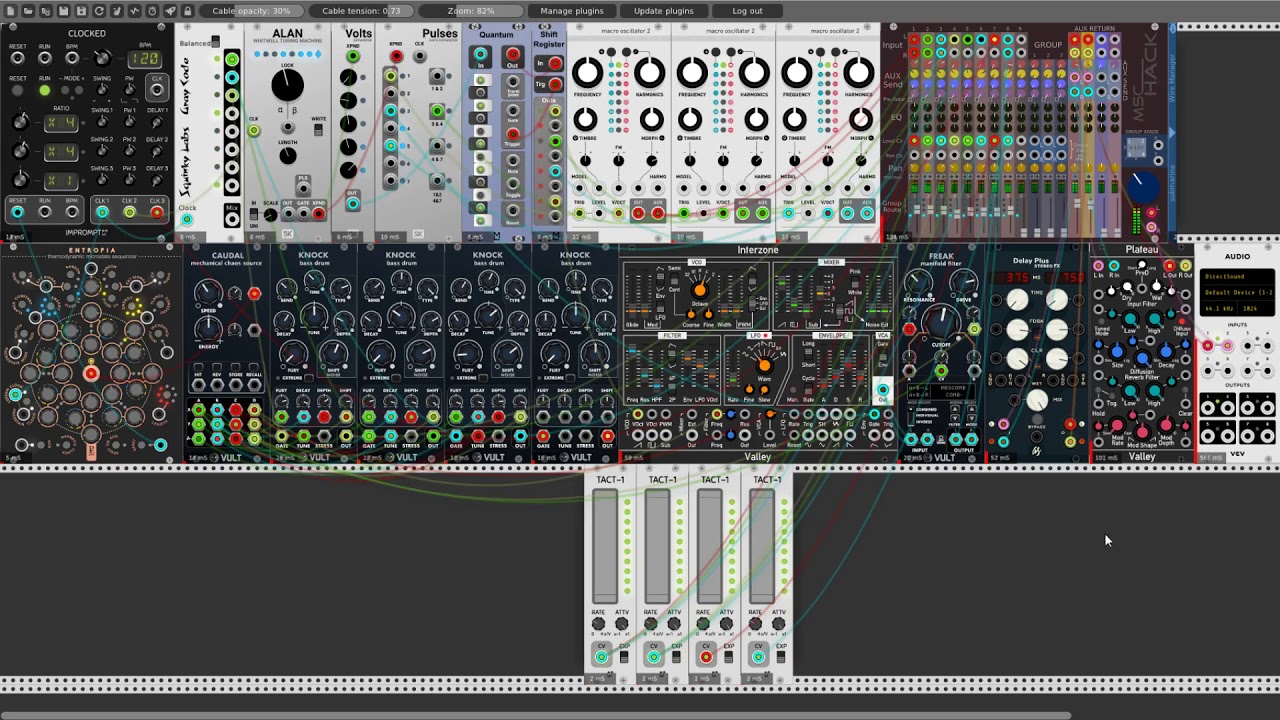Viewport: 1280px width, 720px height.
Task: Click the open patch folder icon
Action: coord(28,11)
